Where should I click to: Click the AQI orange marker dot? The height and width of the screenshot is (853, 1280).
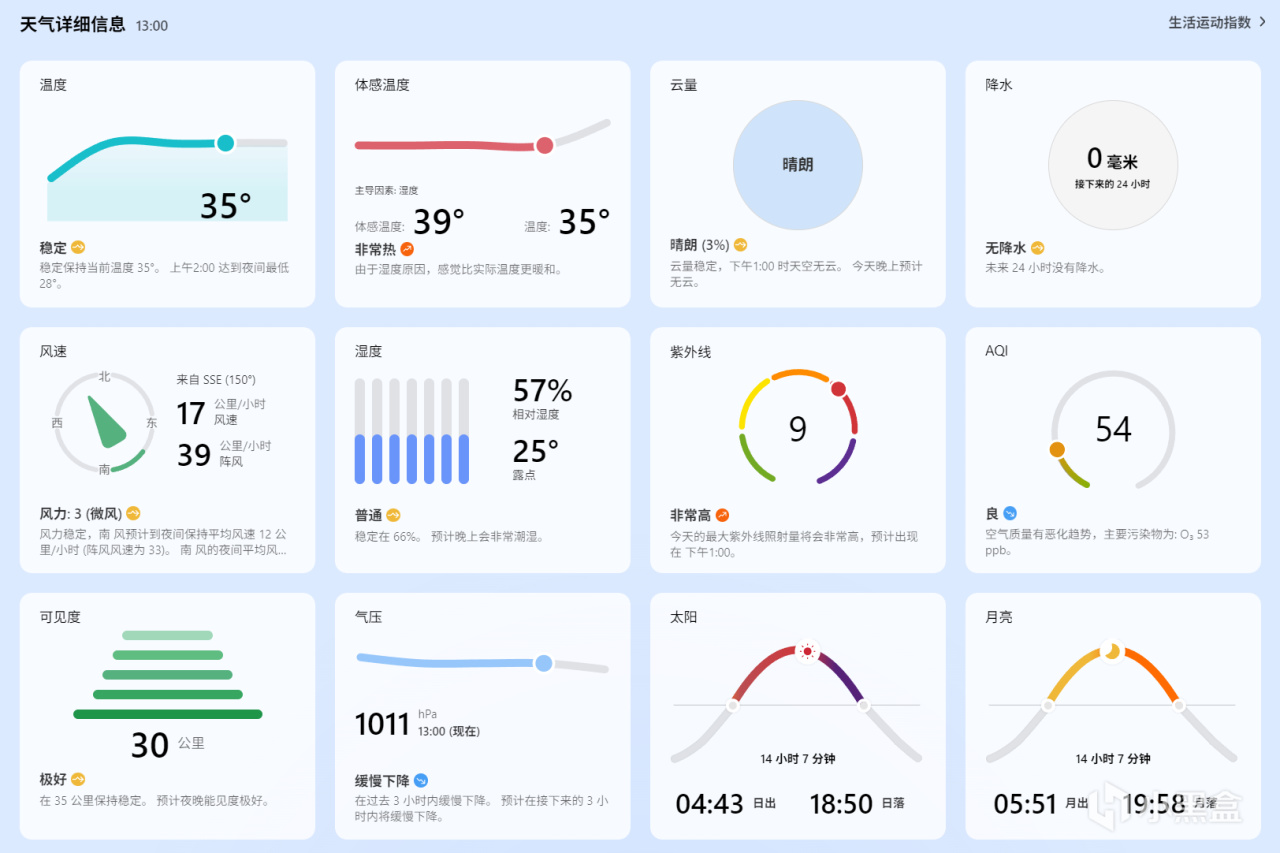(1057, 450)
